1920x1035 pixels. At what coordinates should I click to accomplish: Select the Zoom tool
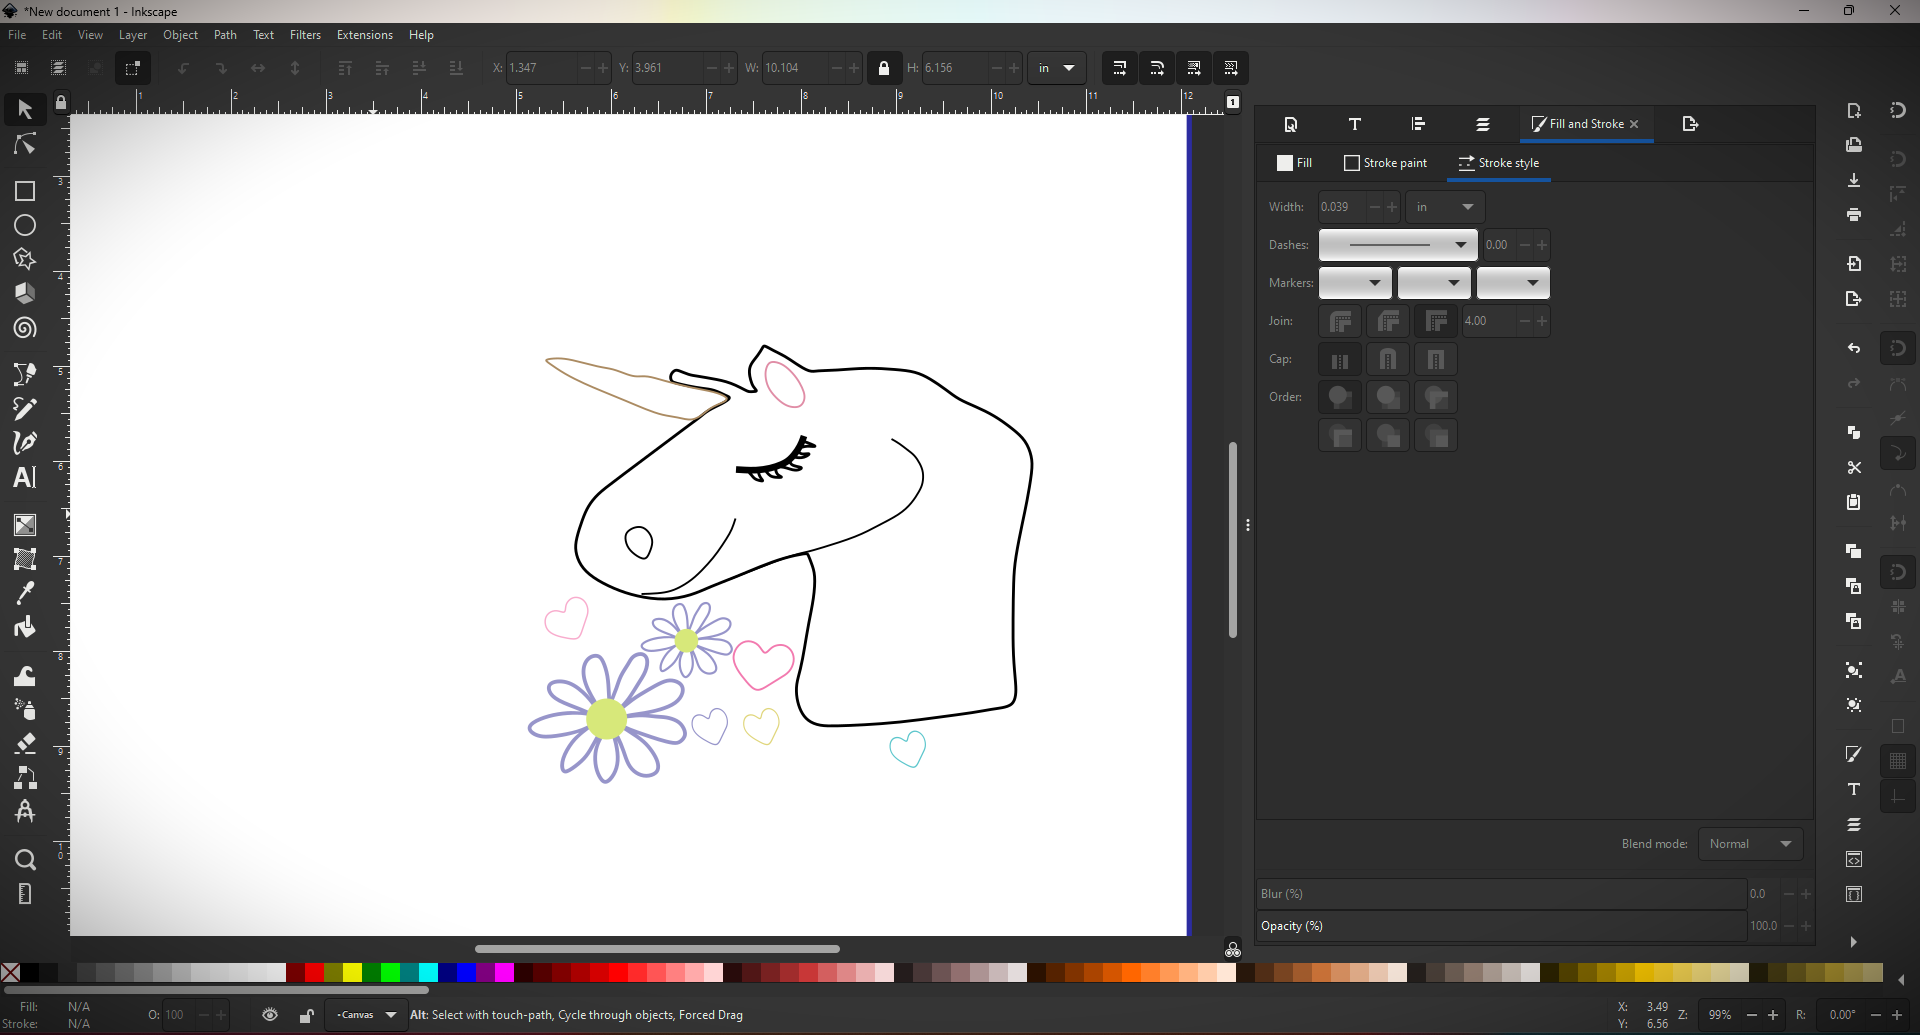[25, 860]
